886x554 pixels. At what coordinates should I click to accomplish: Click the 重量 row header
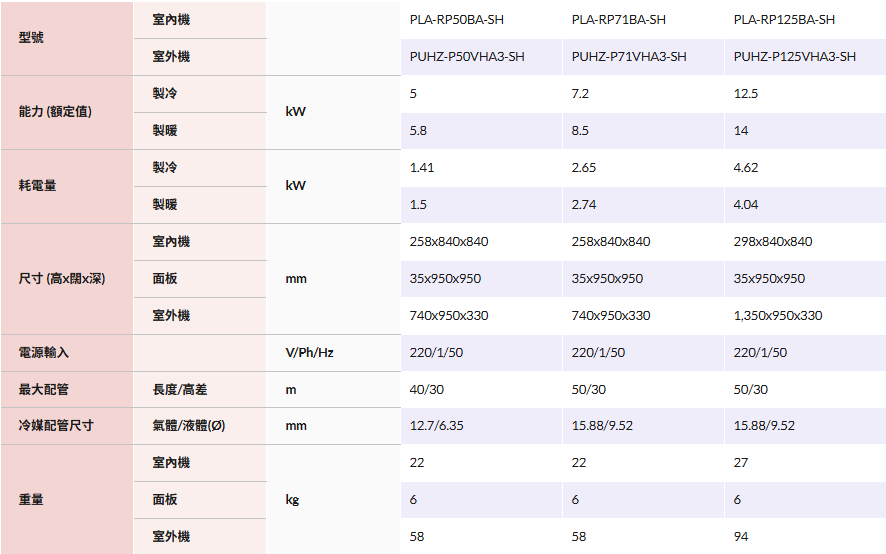31,500
